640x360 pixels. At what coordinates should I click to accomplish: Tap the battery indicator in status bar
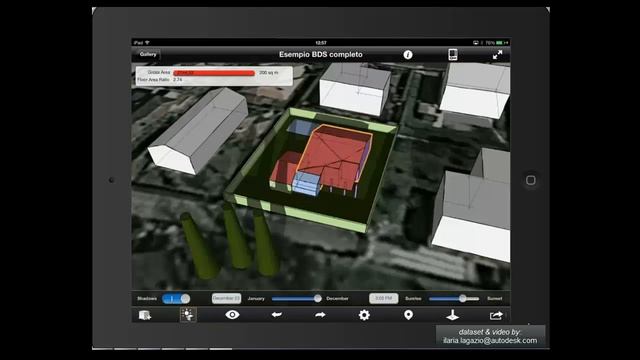pyautogui.click(x=500, y=42)
